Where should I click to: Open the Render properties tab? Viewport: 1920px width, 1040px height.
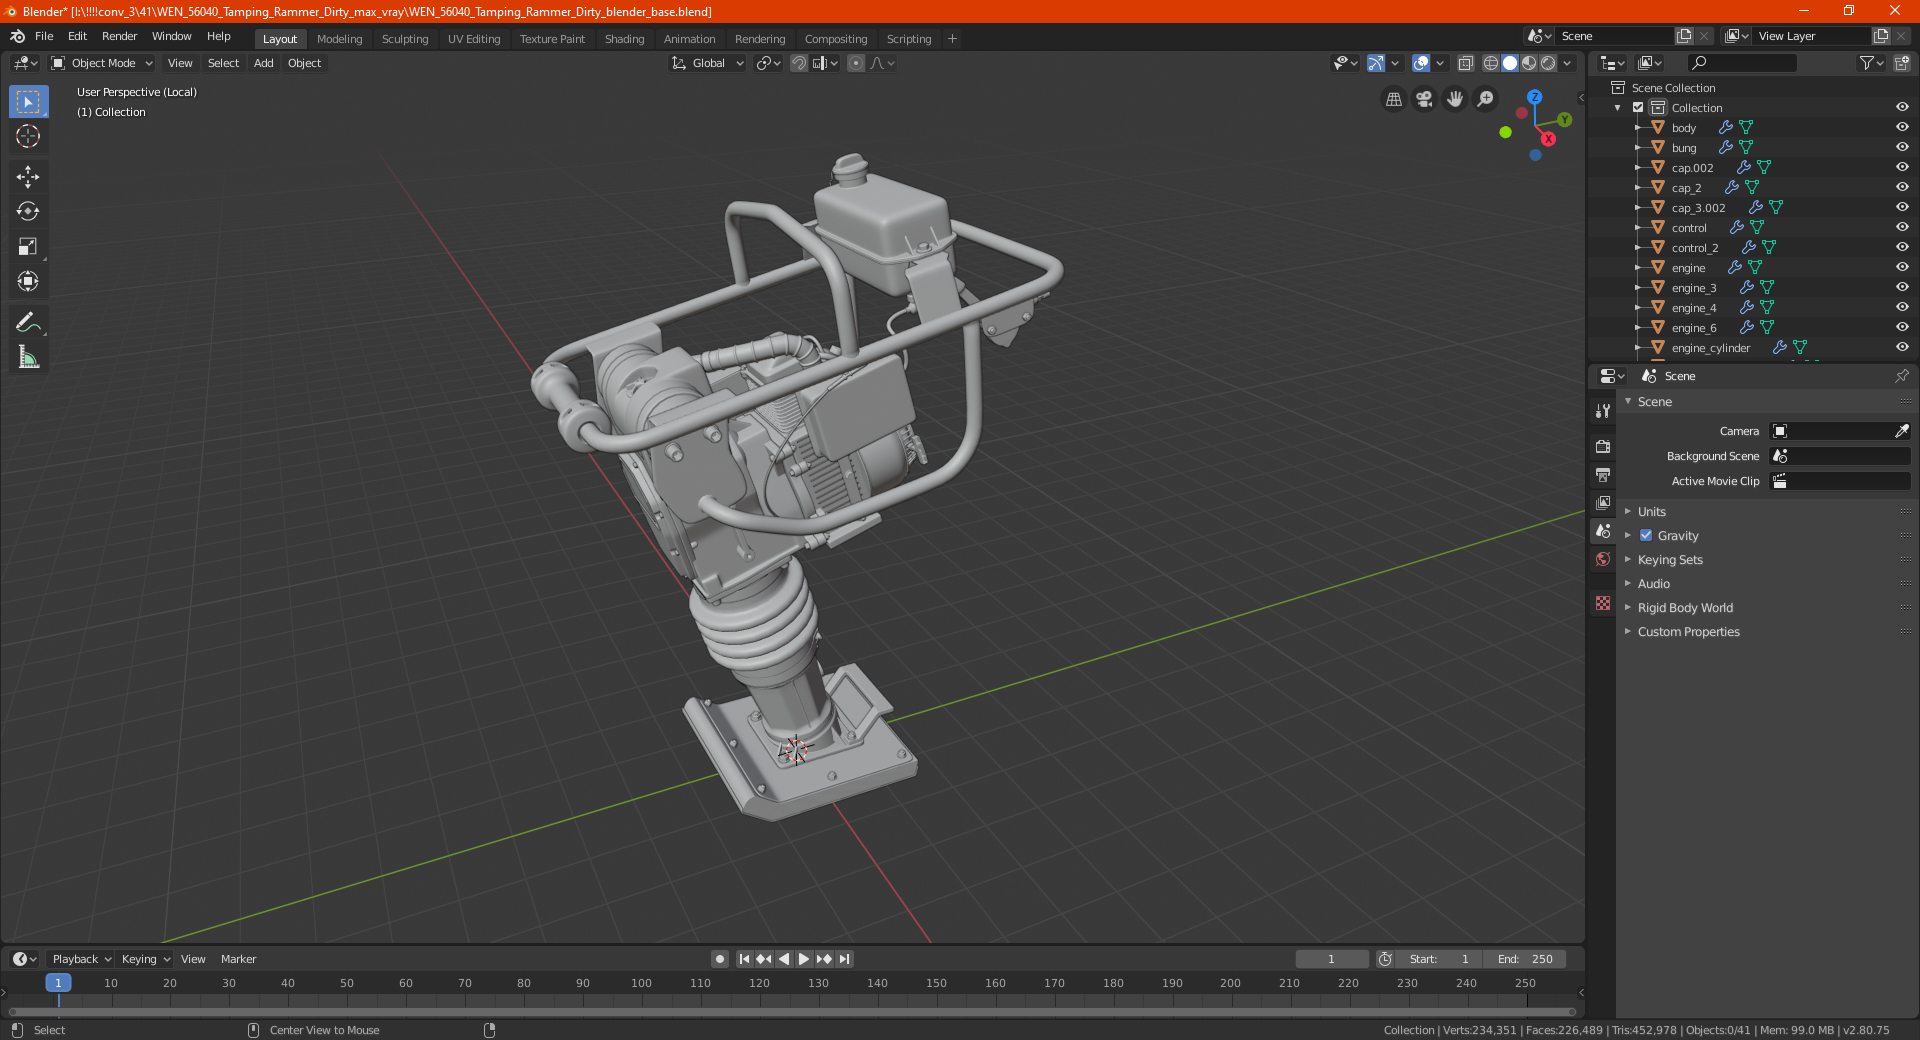(x=1603, y=446)
